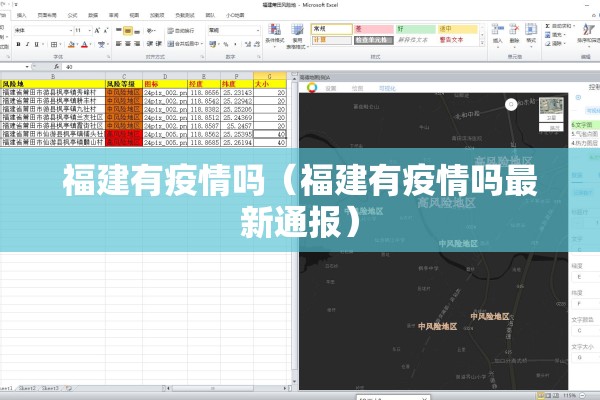Image resolution: width=600 pixels, height=400 pixels.
Task: Apply the Check Cell gray style
Action: point(373,40)
